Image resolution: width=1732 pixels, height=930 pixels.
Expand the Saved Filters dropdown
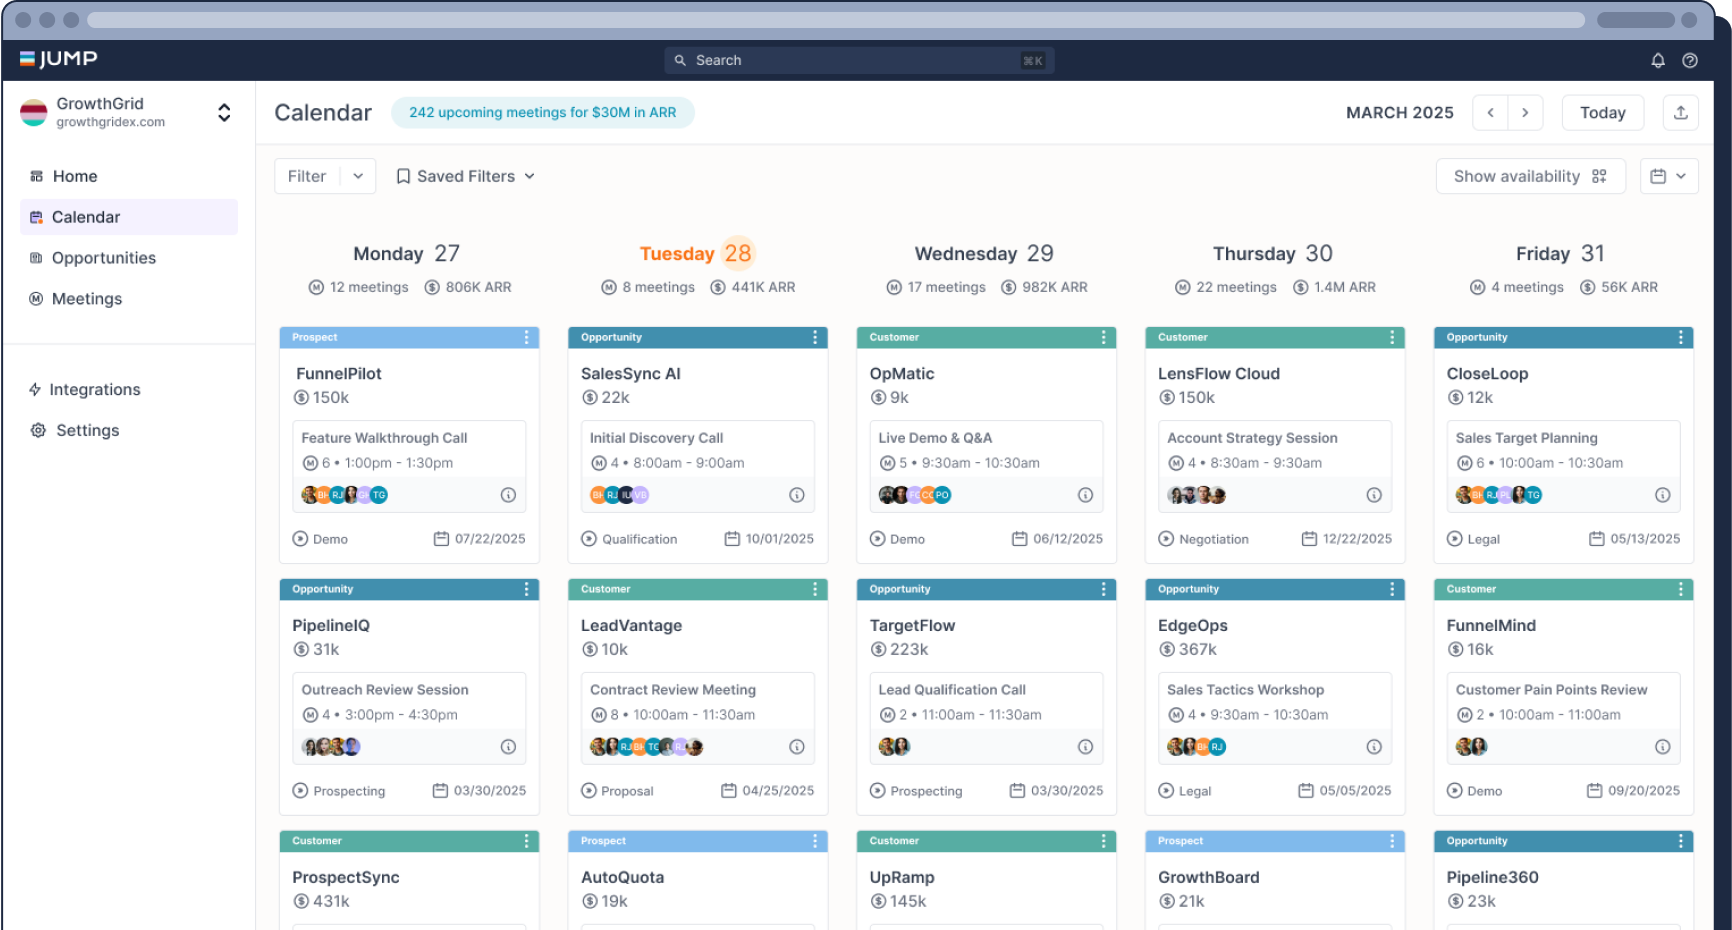point(466,177)
